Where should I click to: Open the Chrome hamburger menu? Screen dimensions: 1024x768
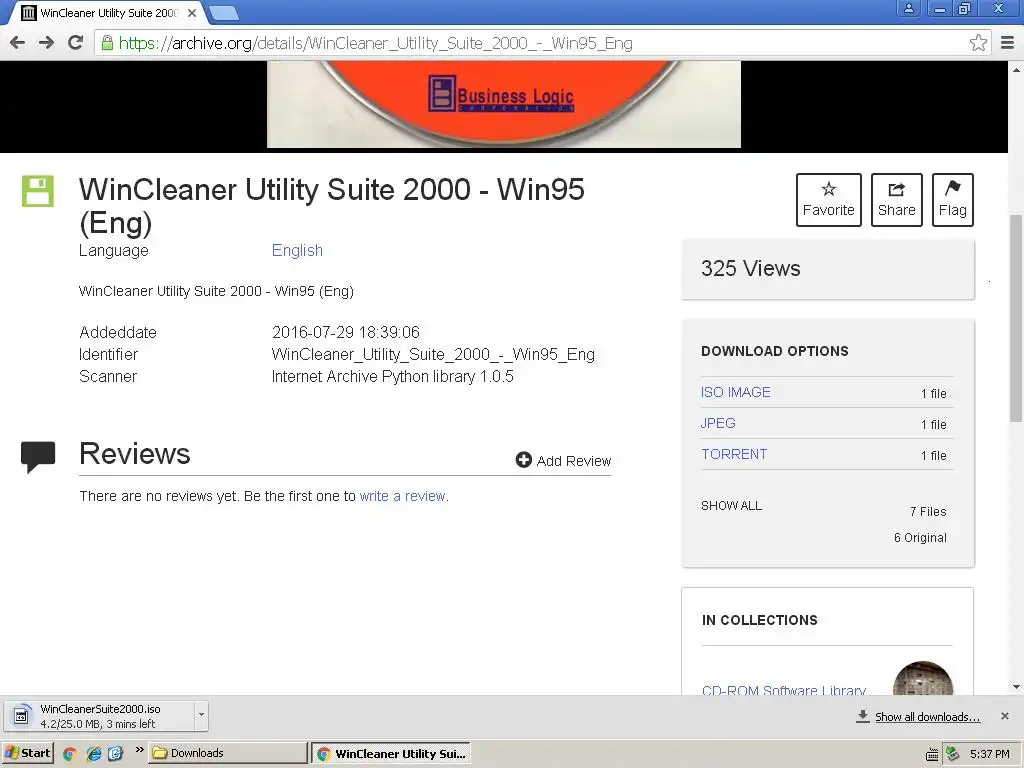click(1007, 43)
